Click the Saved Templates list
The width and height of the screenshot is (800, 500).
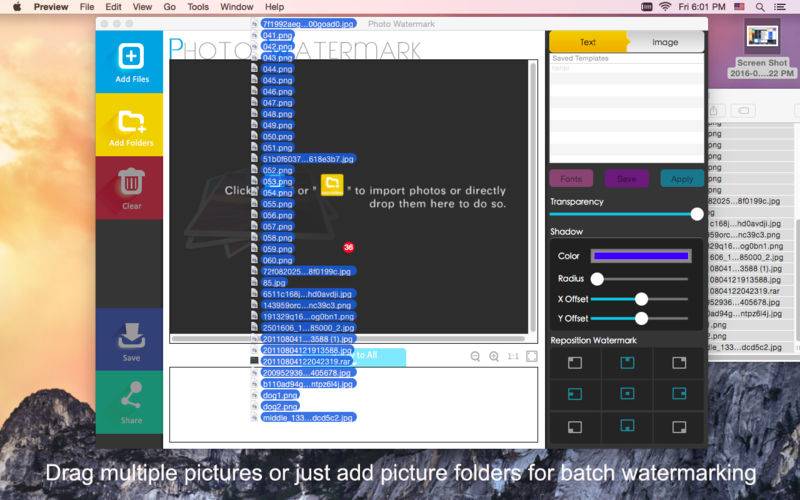click(627, 108)
